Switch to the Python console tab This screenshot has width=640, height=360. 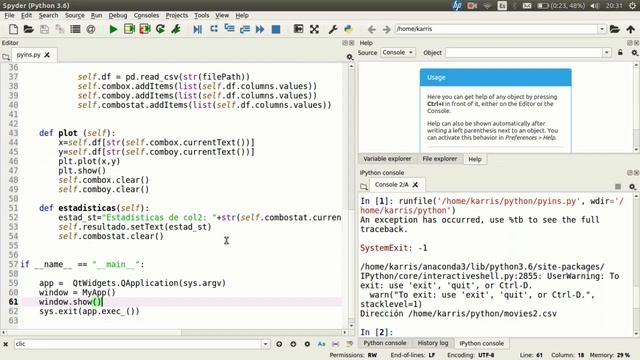click(384, 343)
